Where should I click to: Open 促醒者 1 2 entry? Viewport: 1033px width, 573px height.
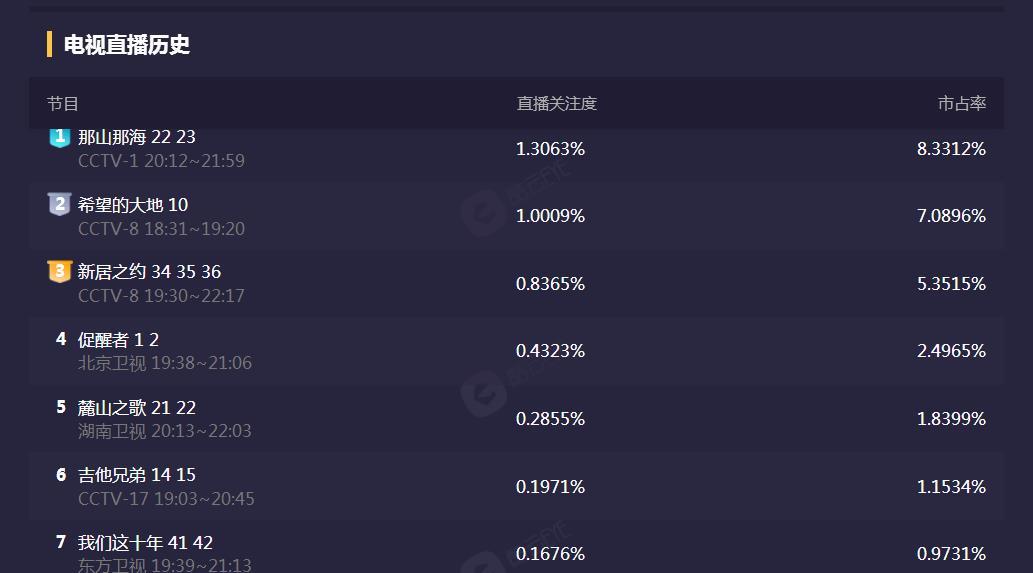[x=118, y=340]
